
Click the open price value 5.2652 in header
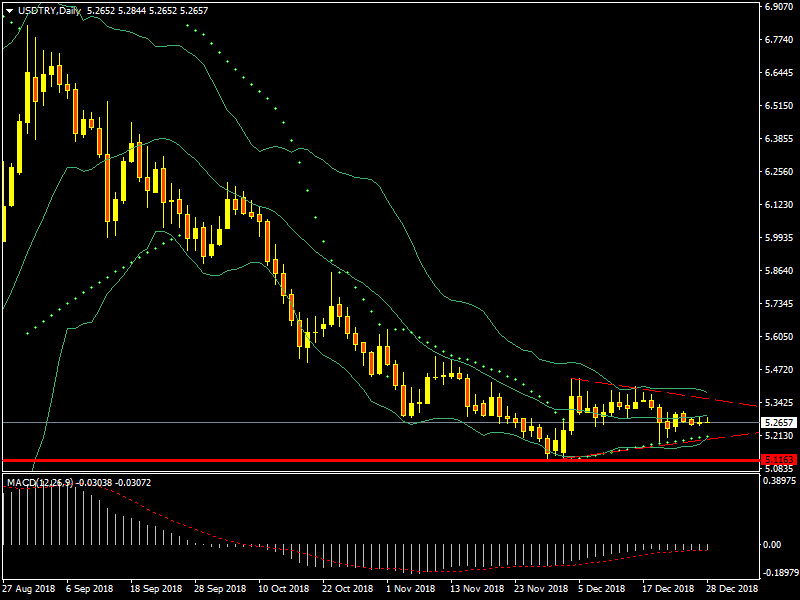coord(100,11)
